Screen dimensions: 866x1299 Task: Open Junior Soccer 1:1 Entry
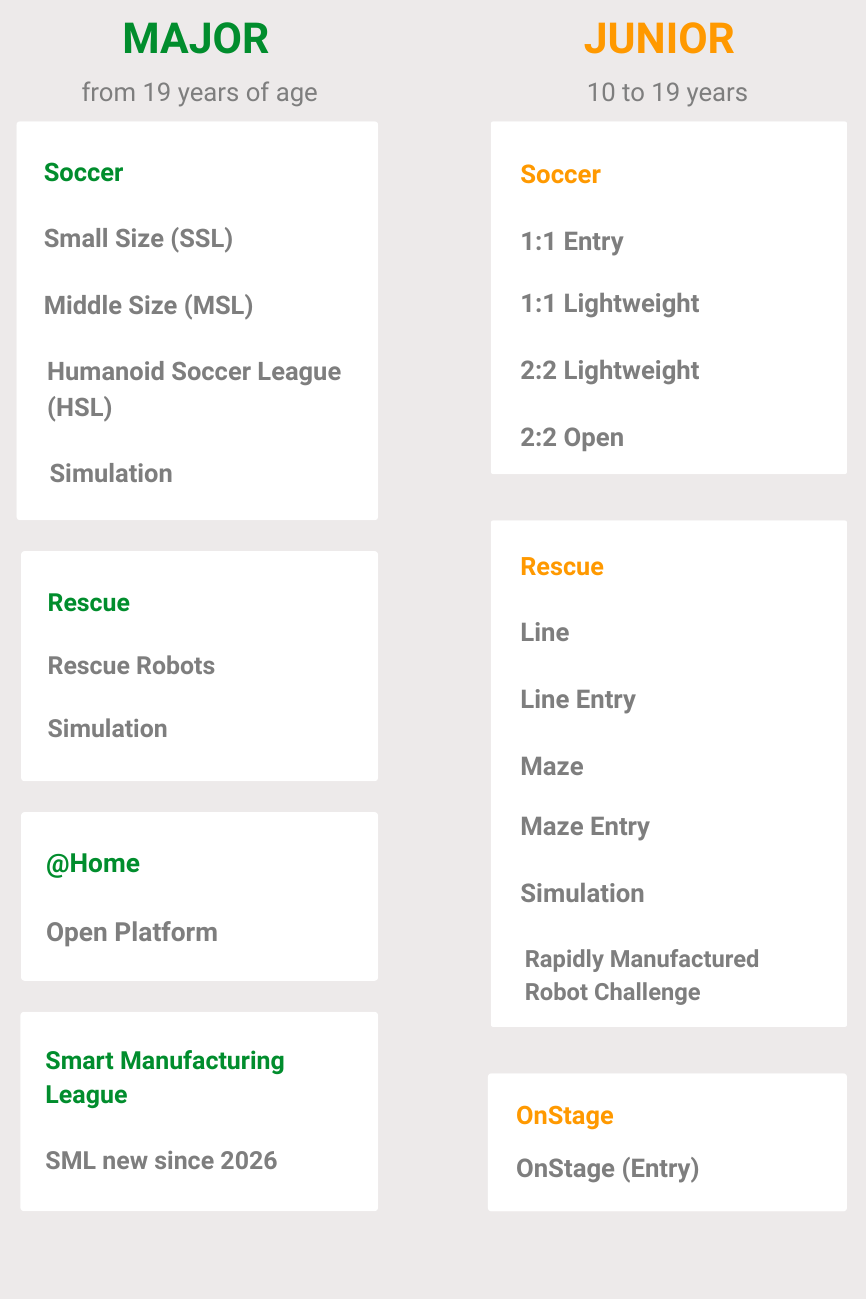[x=572, y=241]
